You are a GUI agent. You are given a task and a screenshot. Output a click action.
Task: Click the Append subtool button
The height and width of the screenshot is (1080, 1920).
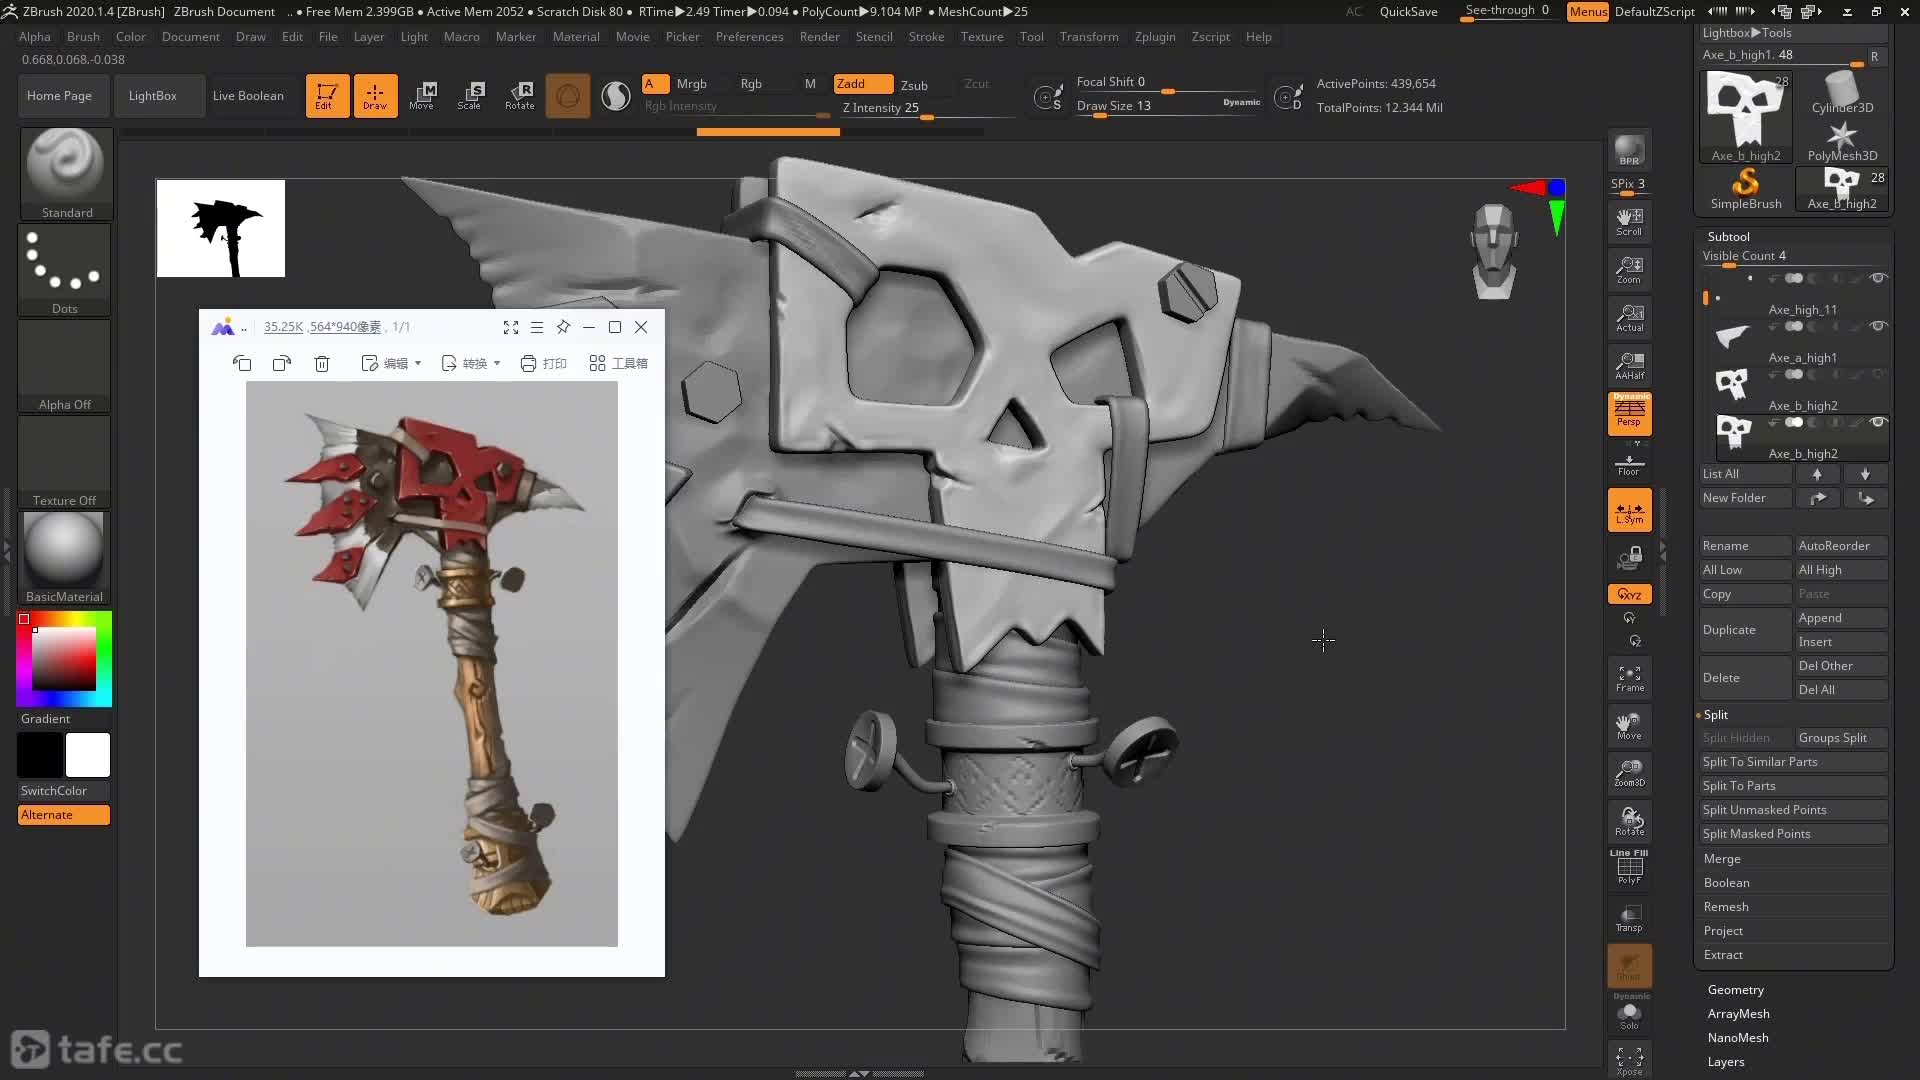(x=1842, y=618)
